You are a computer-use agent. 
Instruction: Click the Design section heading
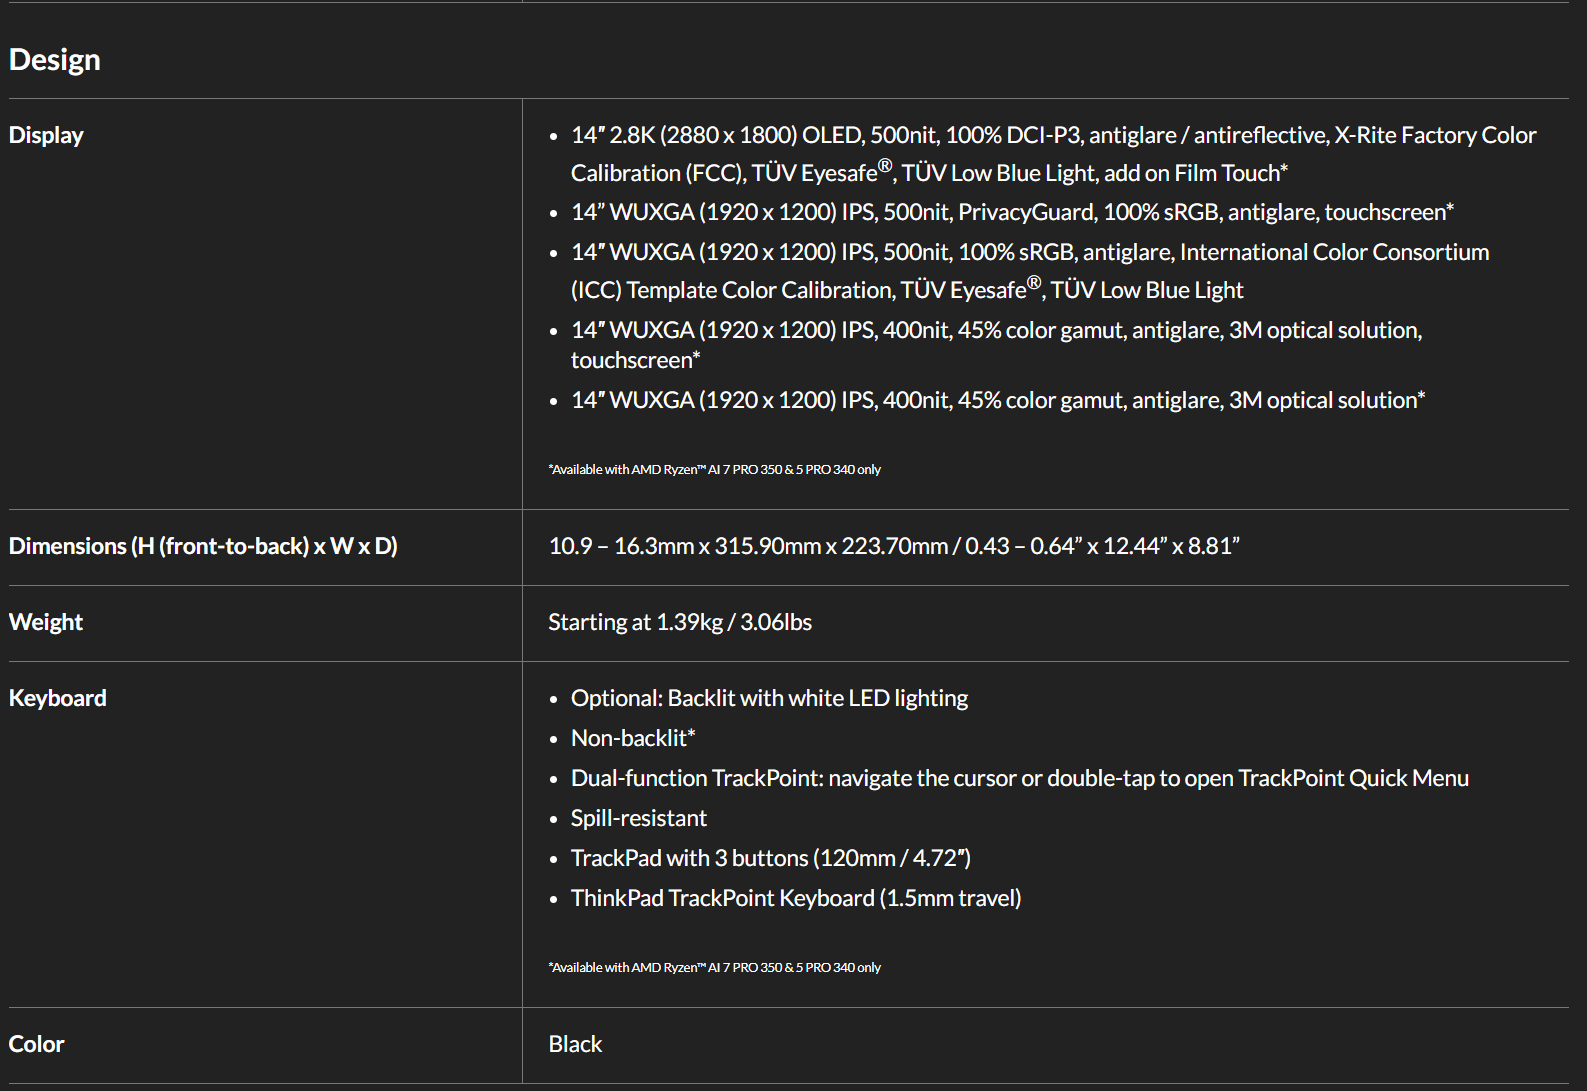click(55, 60)
